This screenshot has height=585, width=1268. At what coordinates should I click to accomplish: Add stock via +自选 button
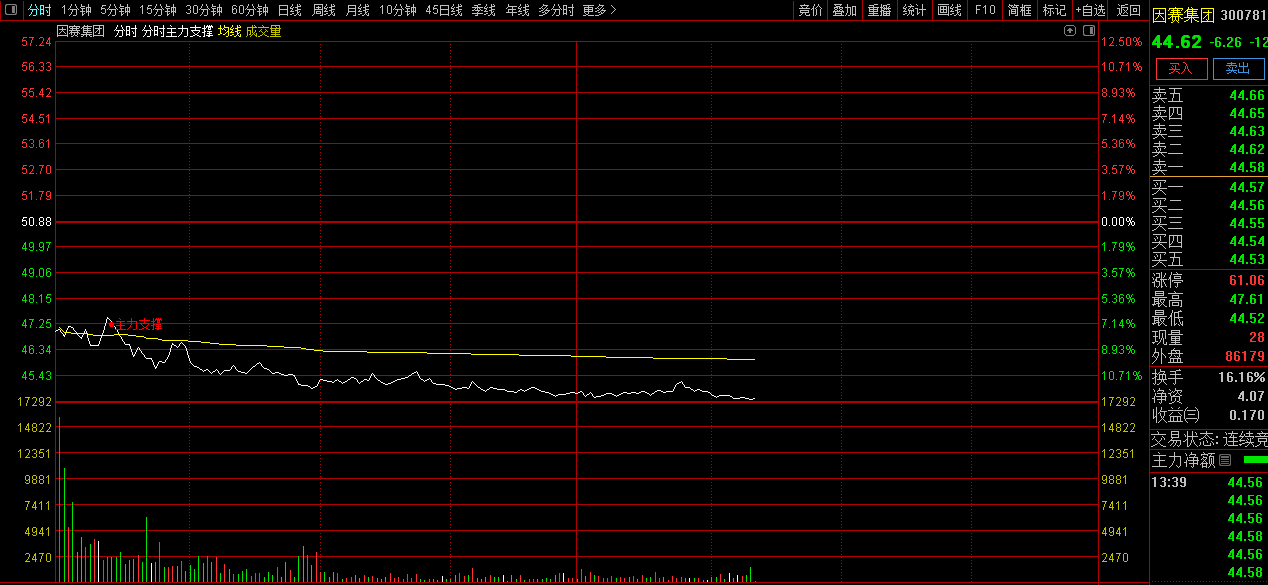1091,10
